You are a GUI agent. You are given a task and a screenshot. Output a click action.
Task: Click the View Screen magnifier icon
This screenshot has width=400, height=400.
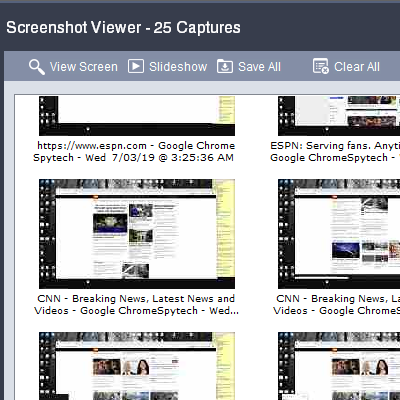coord(37,67)
